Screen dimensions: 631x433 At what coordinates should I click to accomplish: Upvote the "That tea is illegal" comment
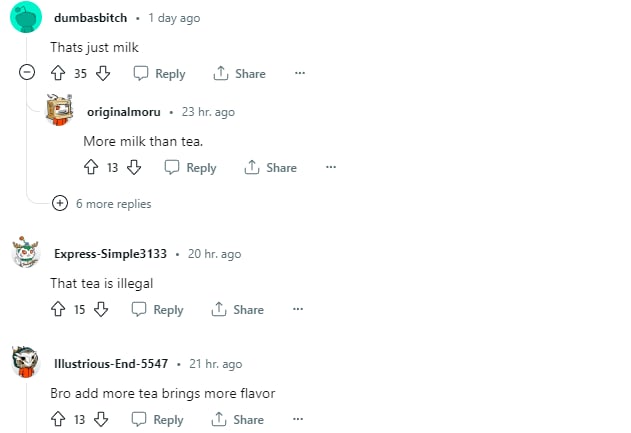point(57,309)
